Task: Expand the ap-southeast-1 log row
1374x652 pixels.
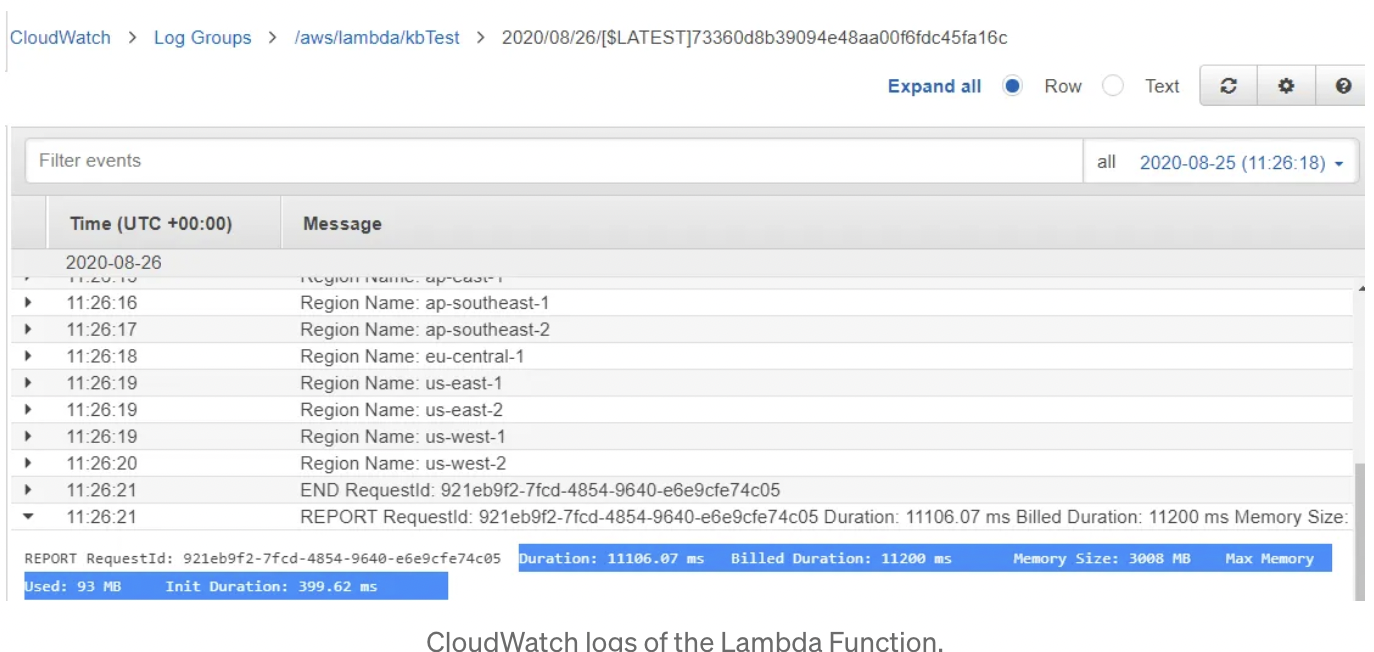Action: click(28, 302)
